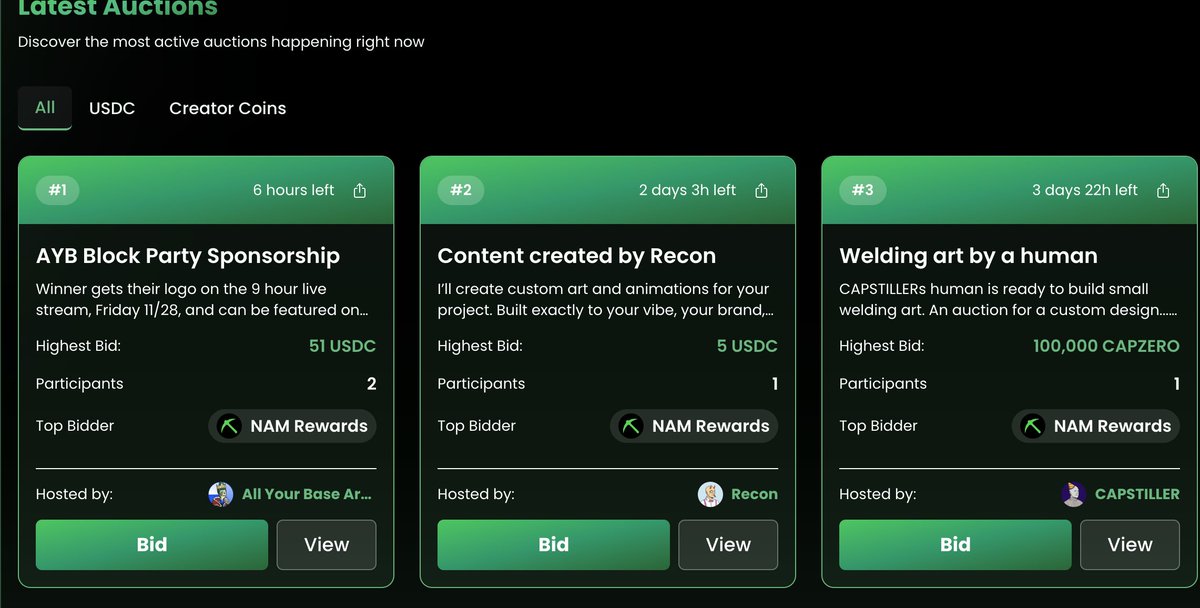View AYB Block Party Sponsorship auction
Image resolution: width=1200 pixels, height=608 pixels.
[x=327, y=545]
